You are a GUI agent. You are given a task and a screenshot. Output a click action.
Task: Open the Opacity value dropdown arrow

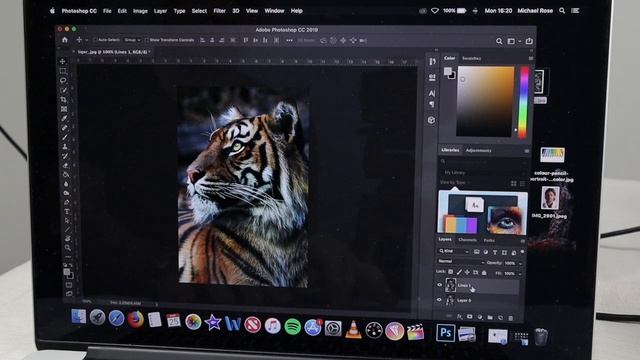tap(520, 263)
